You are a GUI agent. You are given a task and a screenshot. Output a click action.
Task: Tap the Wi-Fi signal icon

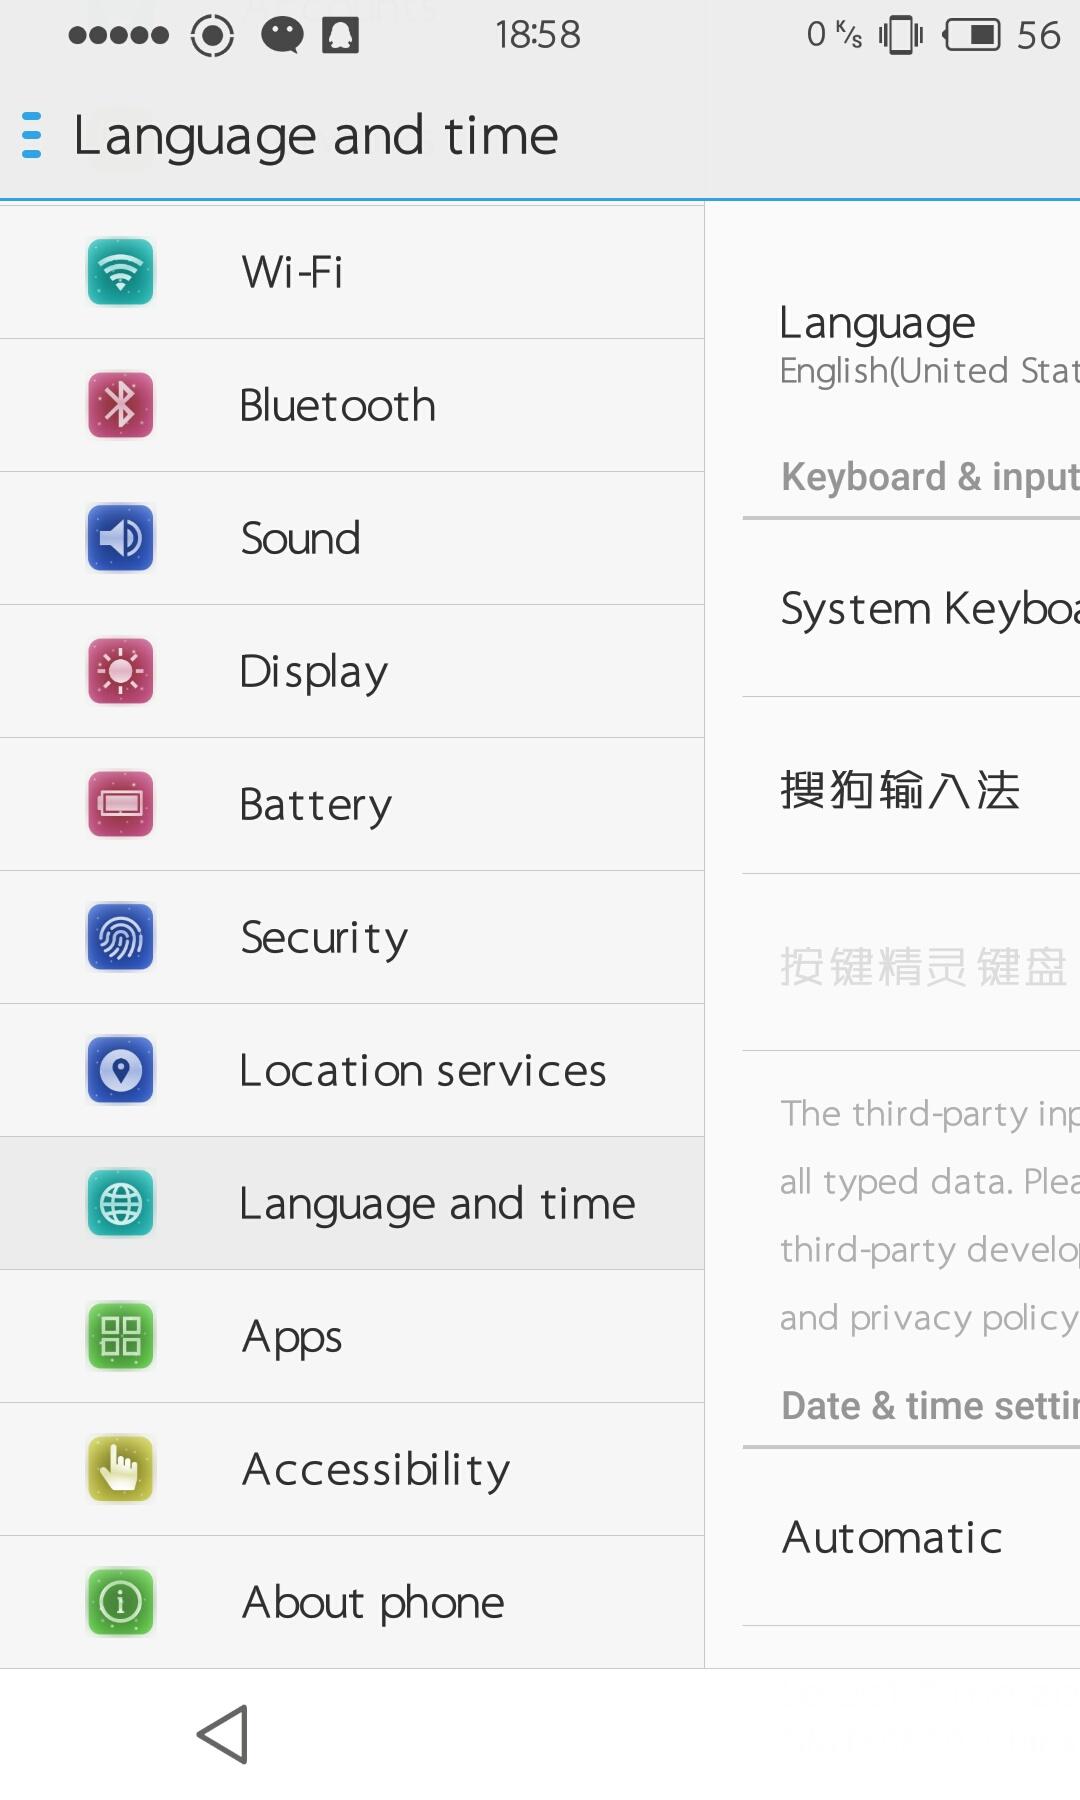[x=120, y=271]
